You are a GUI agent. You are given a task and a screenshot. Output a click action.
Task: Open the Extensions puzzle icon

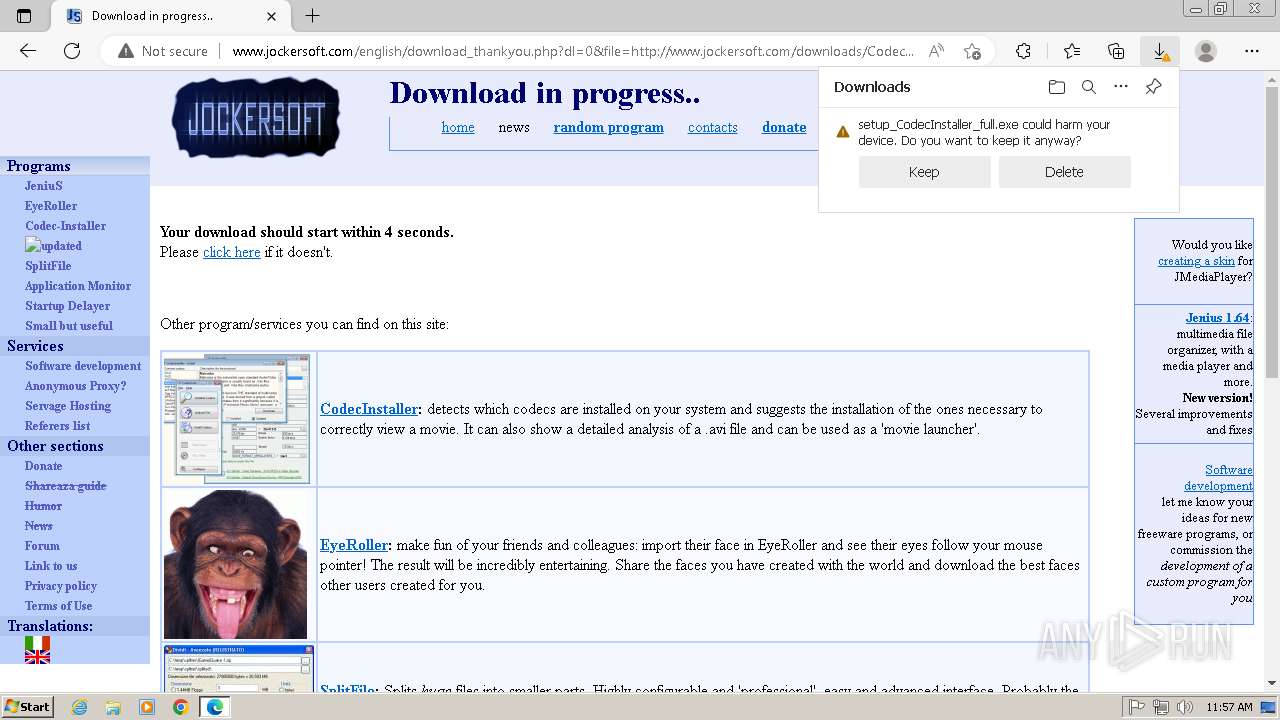(1023, 51)
